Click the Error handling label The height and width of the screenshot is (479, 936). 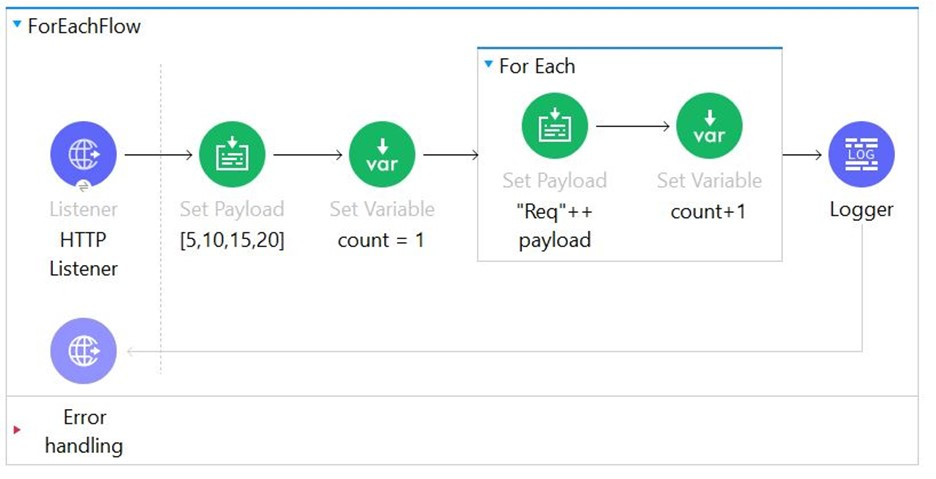pos(84,431)
